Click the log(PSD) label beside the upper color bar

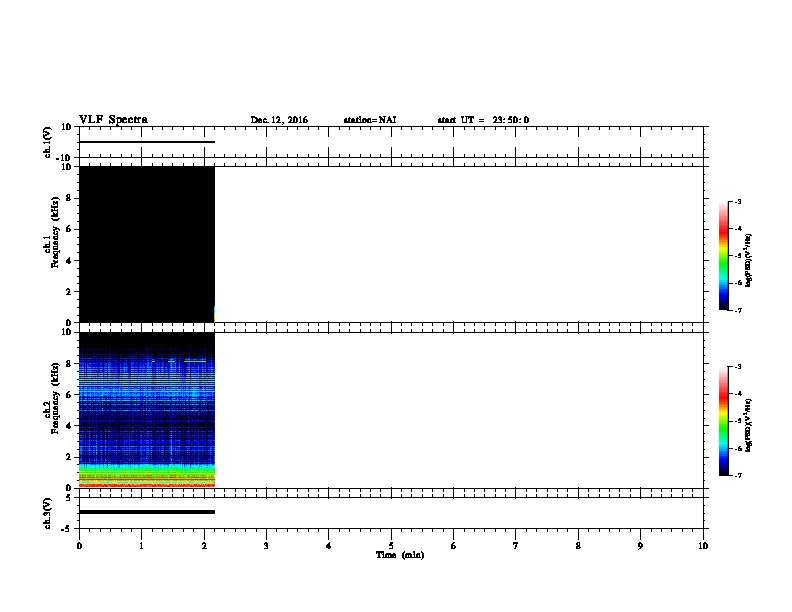pos(749,260)
